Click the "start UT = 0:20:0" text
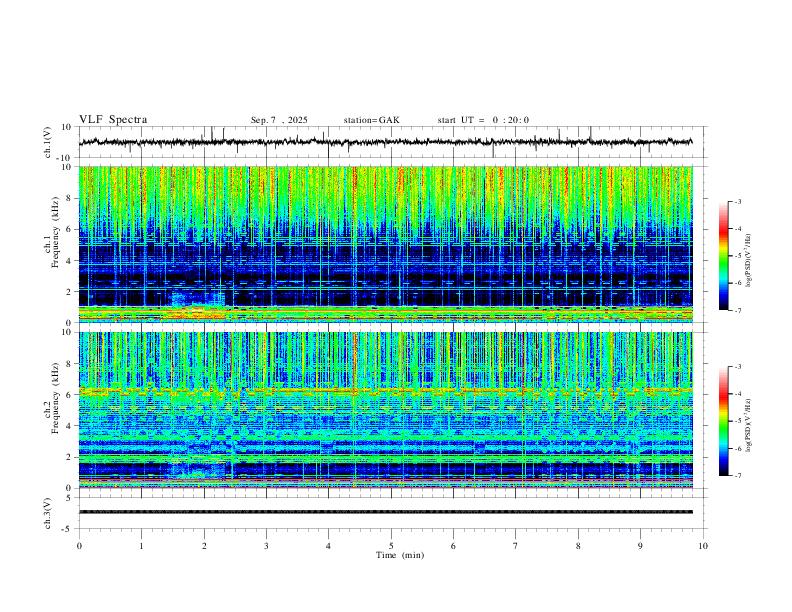 (x=483, y=120)
